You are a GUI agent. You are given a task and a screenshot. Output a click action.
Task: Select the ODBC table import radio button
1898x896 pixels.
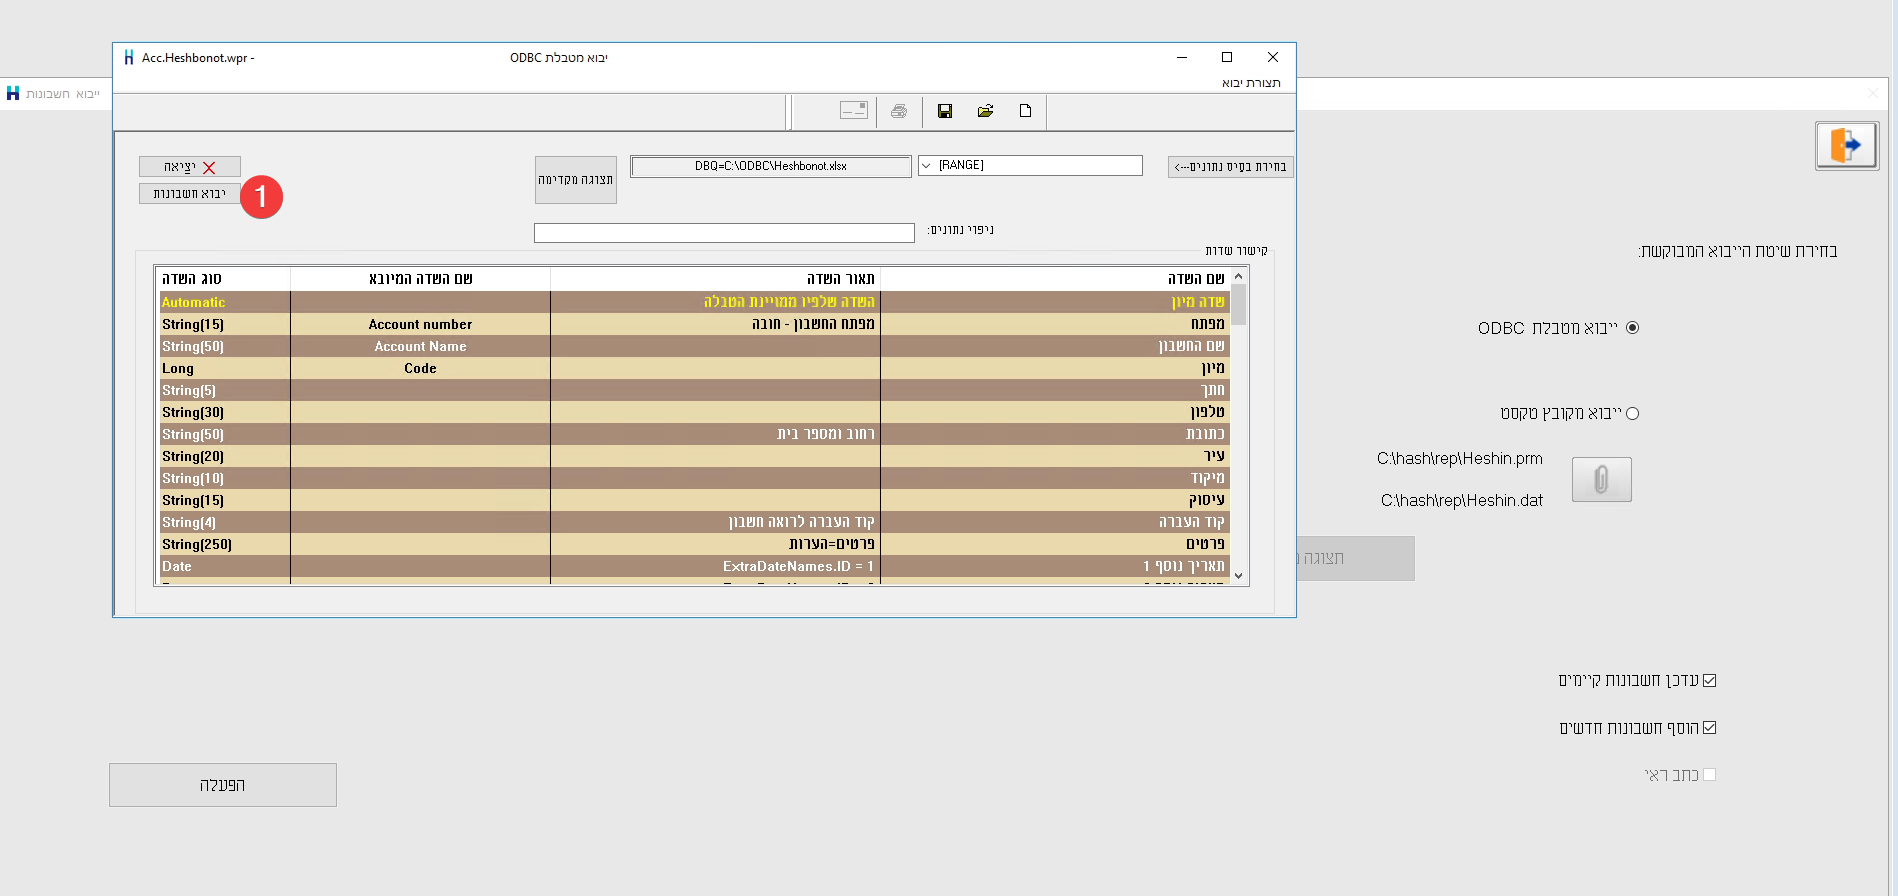[x=1633, y=328]
